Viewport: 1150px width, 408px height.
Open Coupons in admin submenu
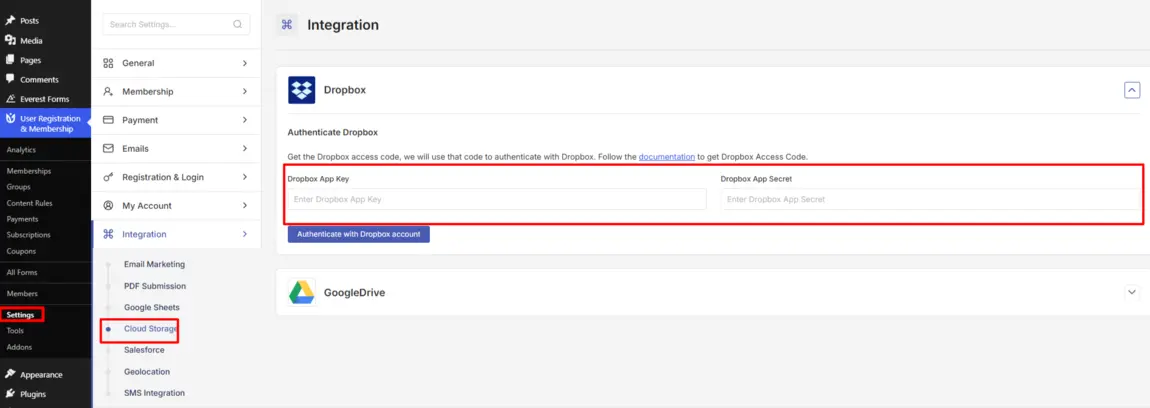tap(21, 251)
